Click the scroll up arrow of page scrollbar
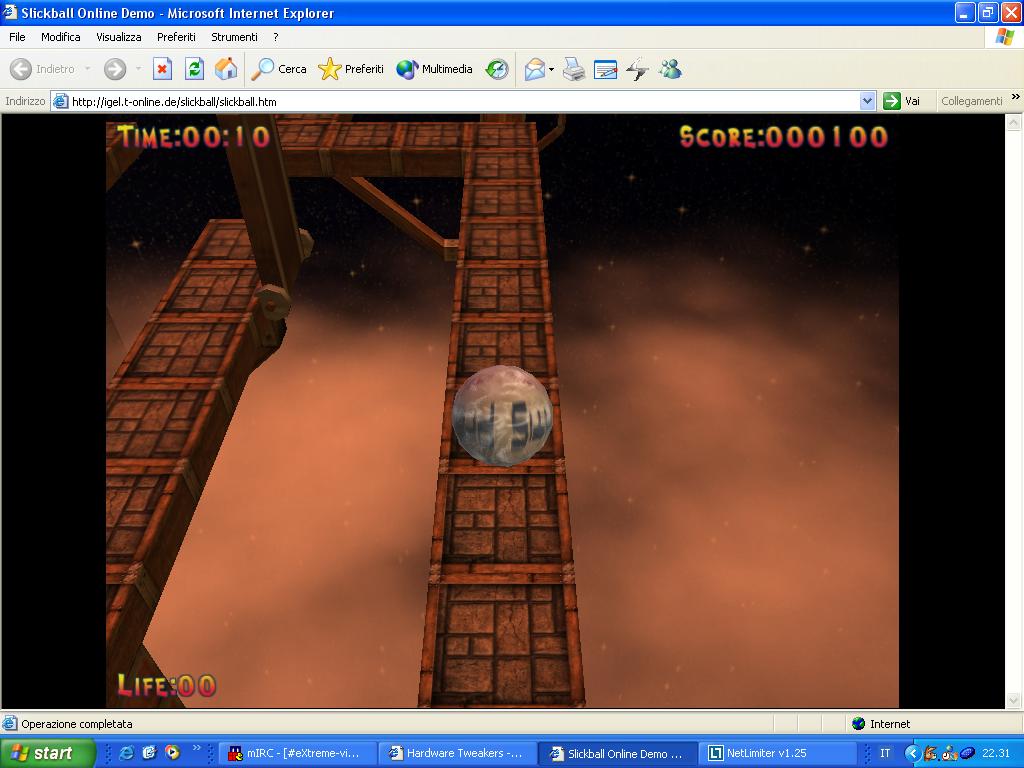This screenshot has width=1024, height=768. pyautogui.click(x=1014, y=122)
